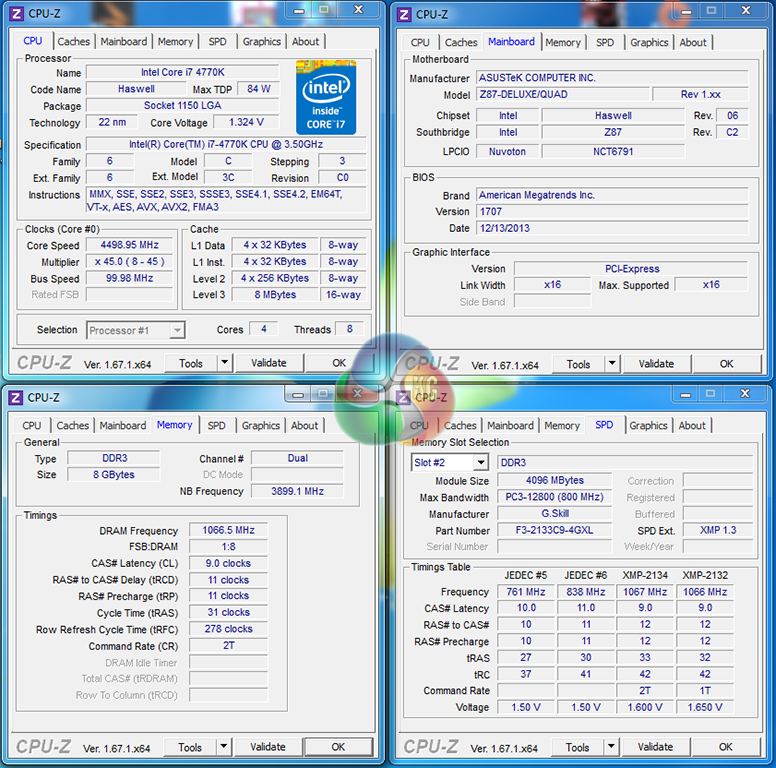Screen dimensions: 776x768
Task: Click Validate in the SPD window
Action: [x=655, y=747]
